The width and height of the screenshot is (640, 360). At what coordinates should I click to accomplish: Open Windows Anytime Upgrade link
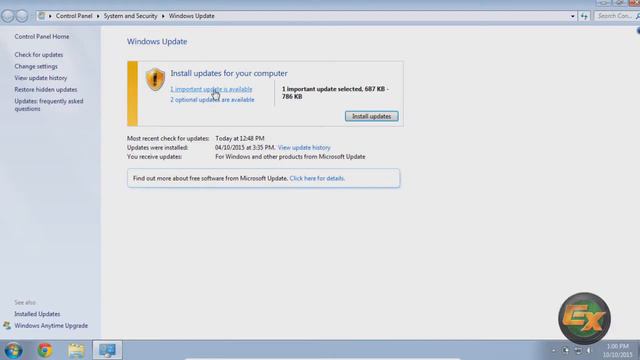[51, 326]
